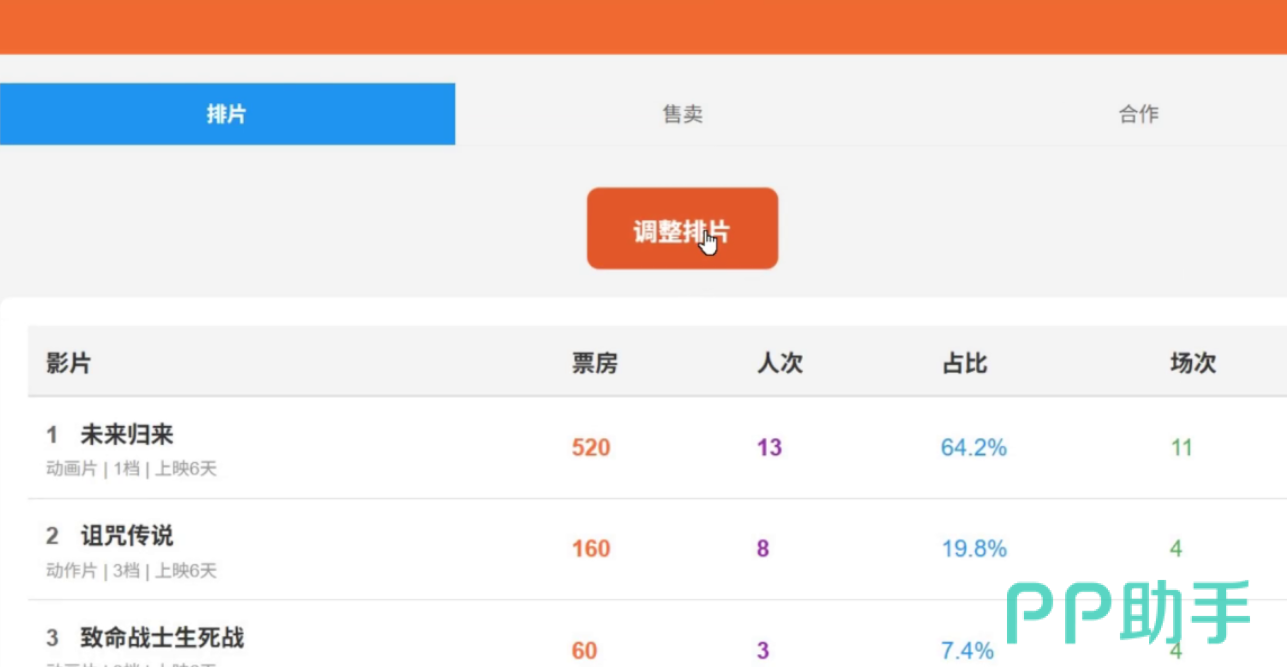
Task: Click the PP助手 watermark logo
Action: tap(1128, 612)
